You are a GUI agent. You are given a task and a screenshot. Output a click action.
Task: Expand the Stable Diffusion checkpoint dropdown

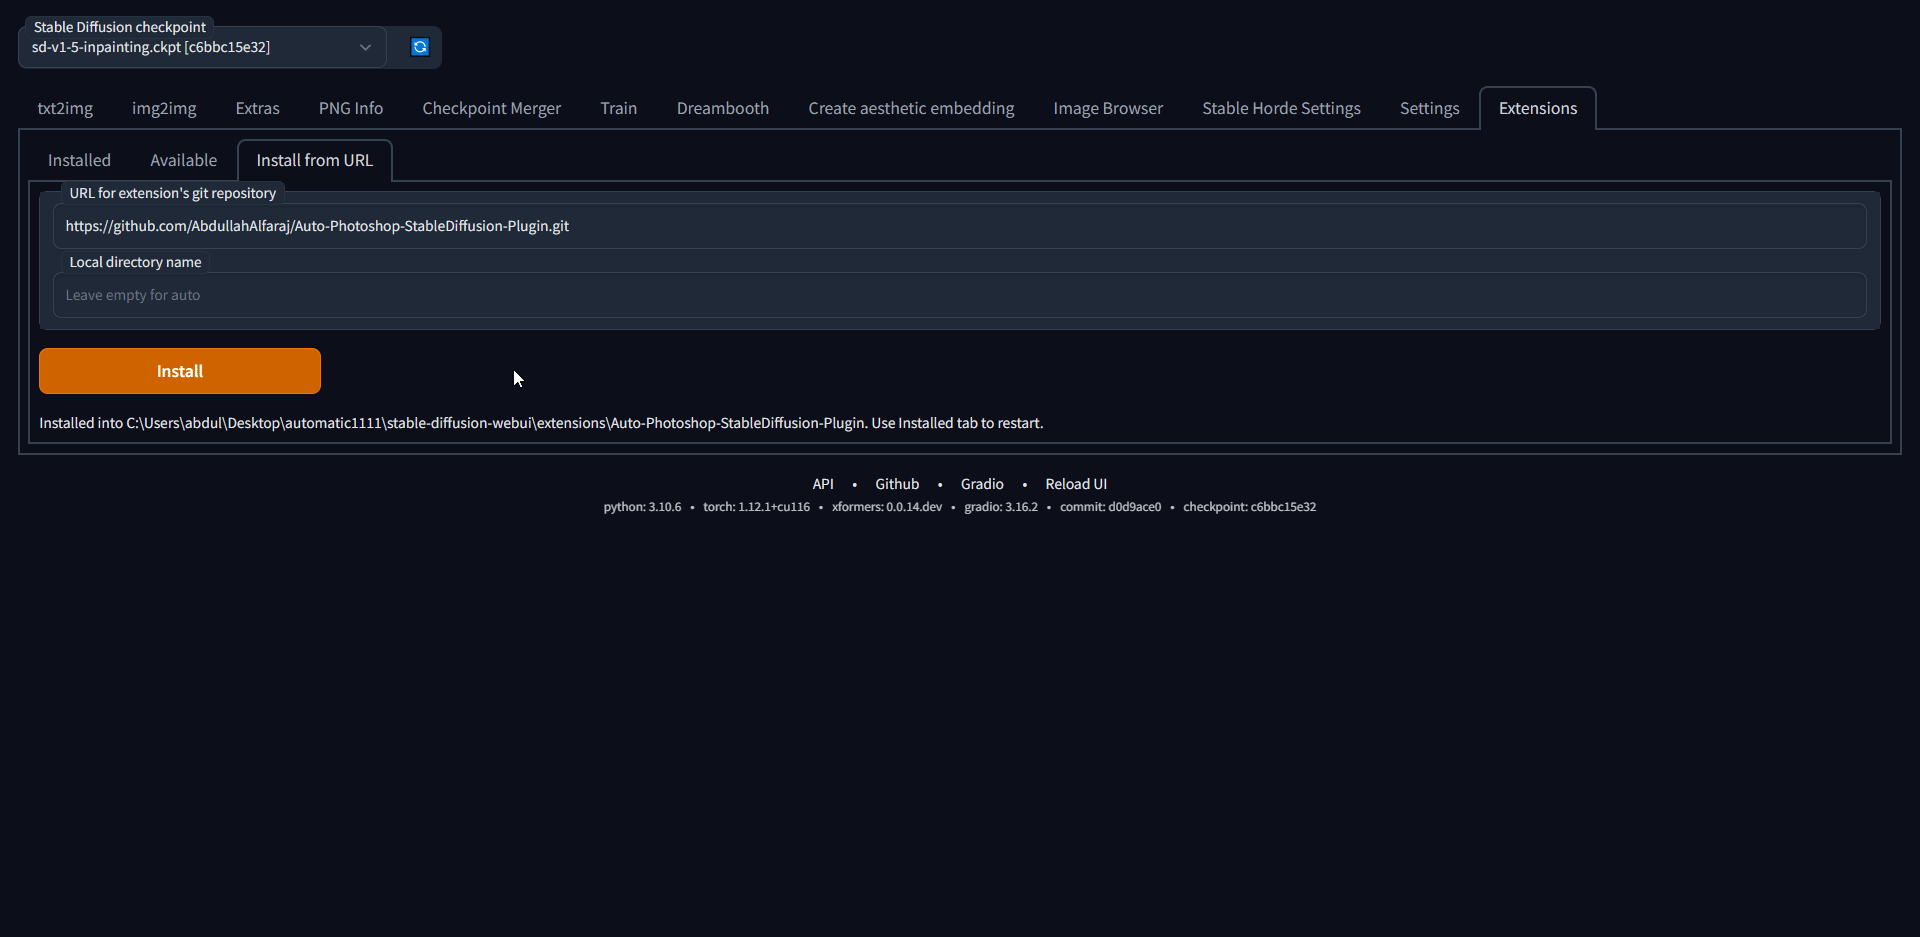(x=365, y=47)
